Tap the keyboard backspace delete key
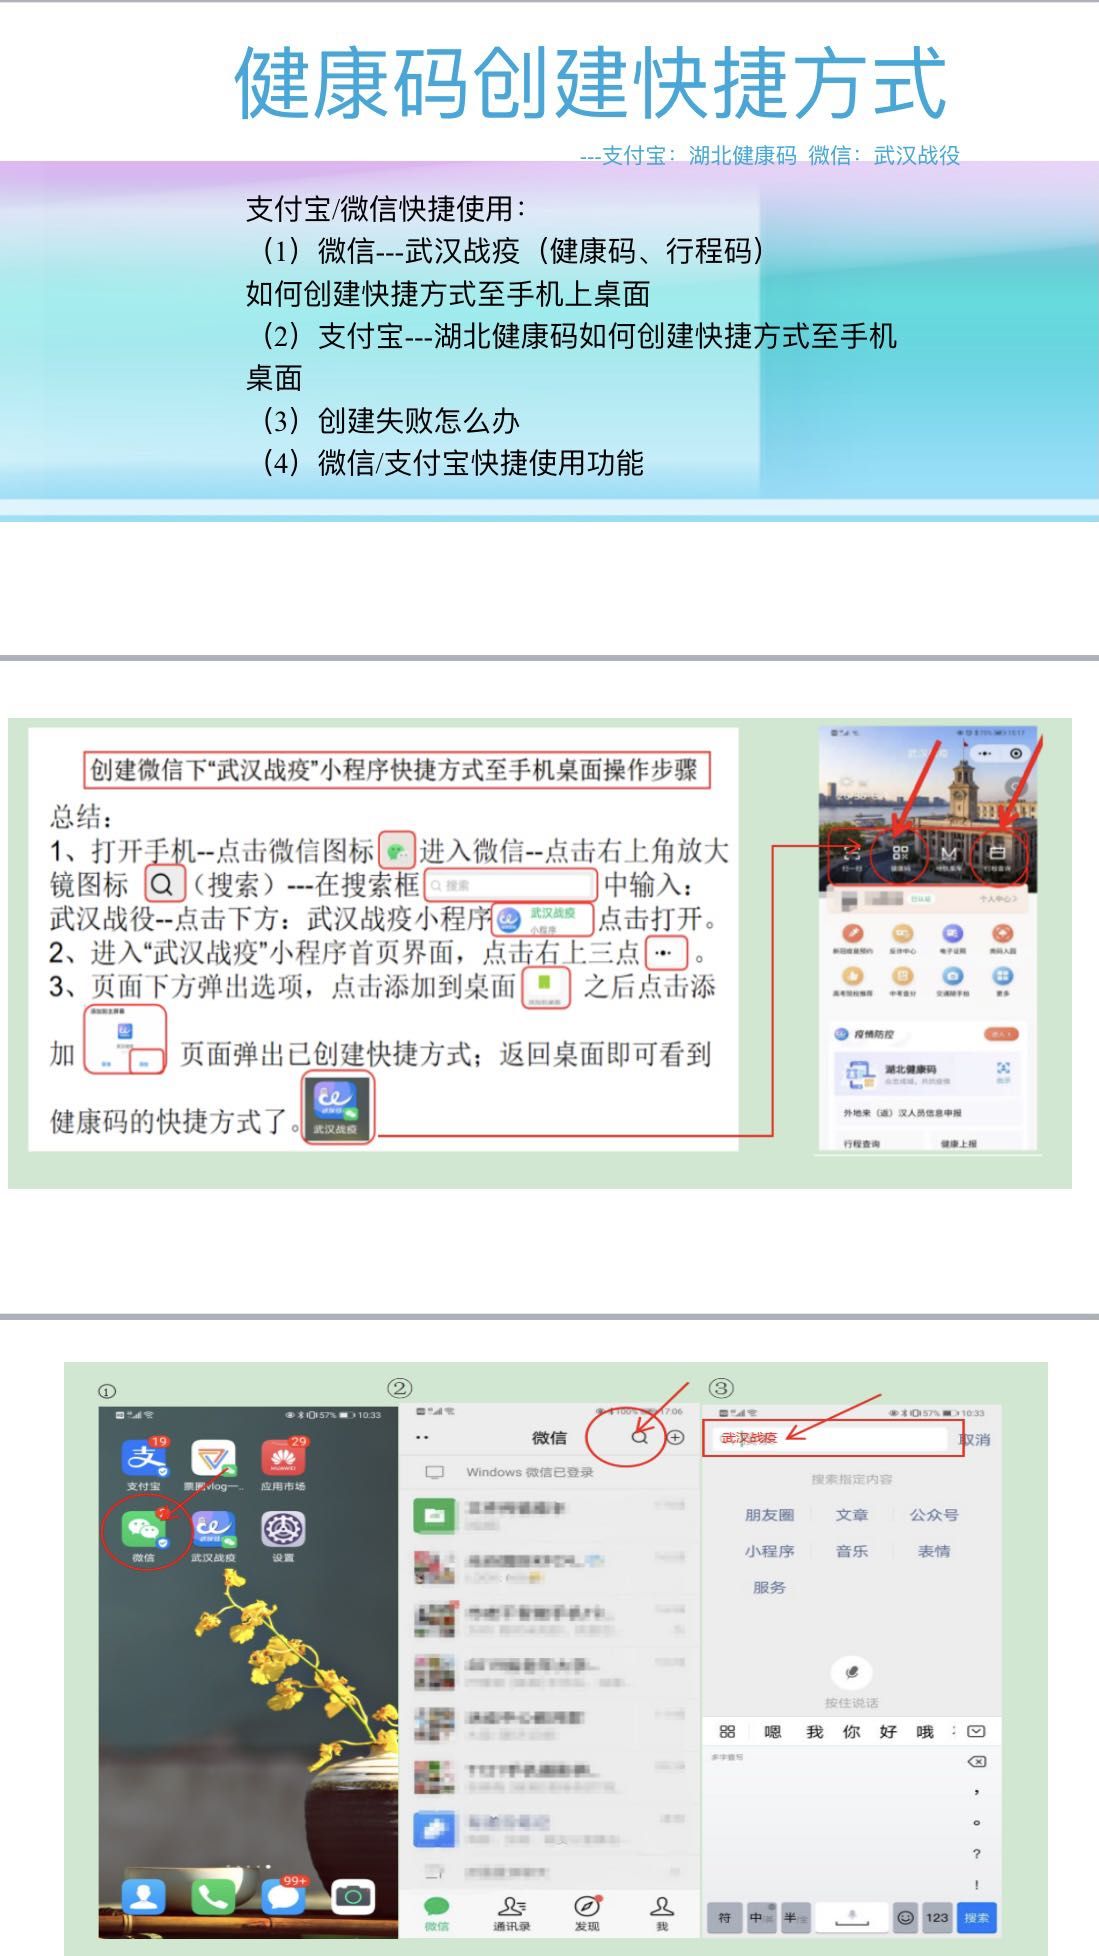This screenshot has height=1956, width=1099. [977, 1762]
